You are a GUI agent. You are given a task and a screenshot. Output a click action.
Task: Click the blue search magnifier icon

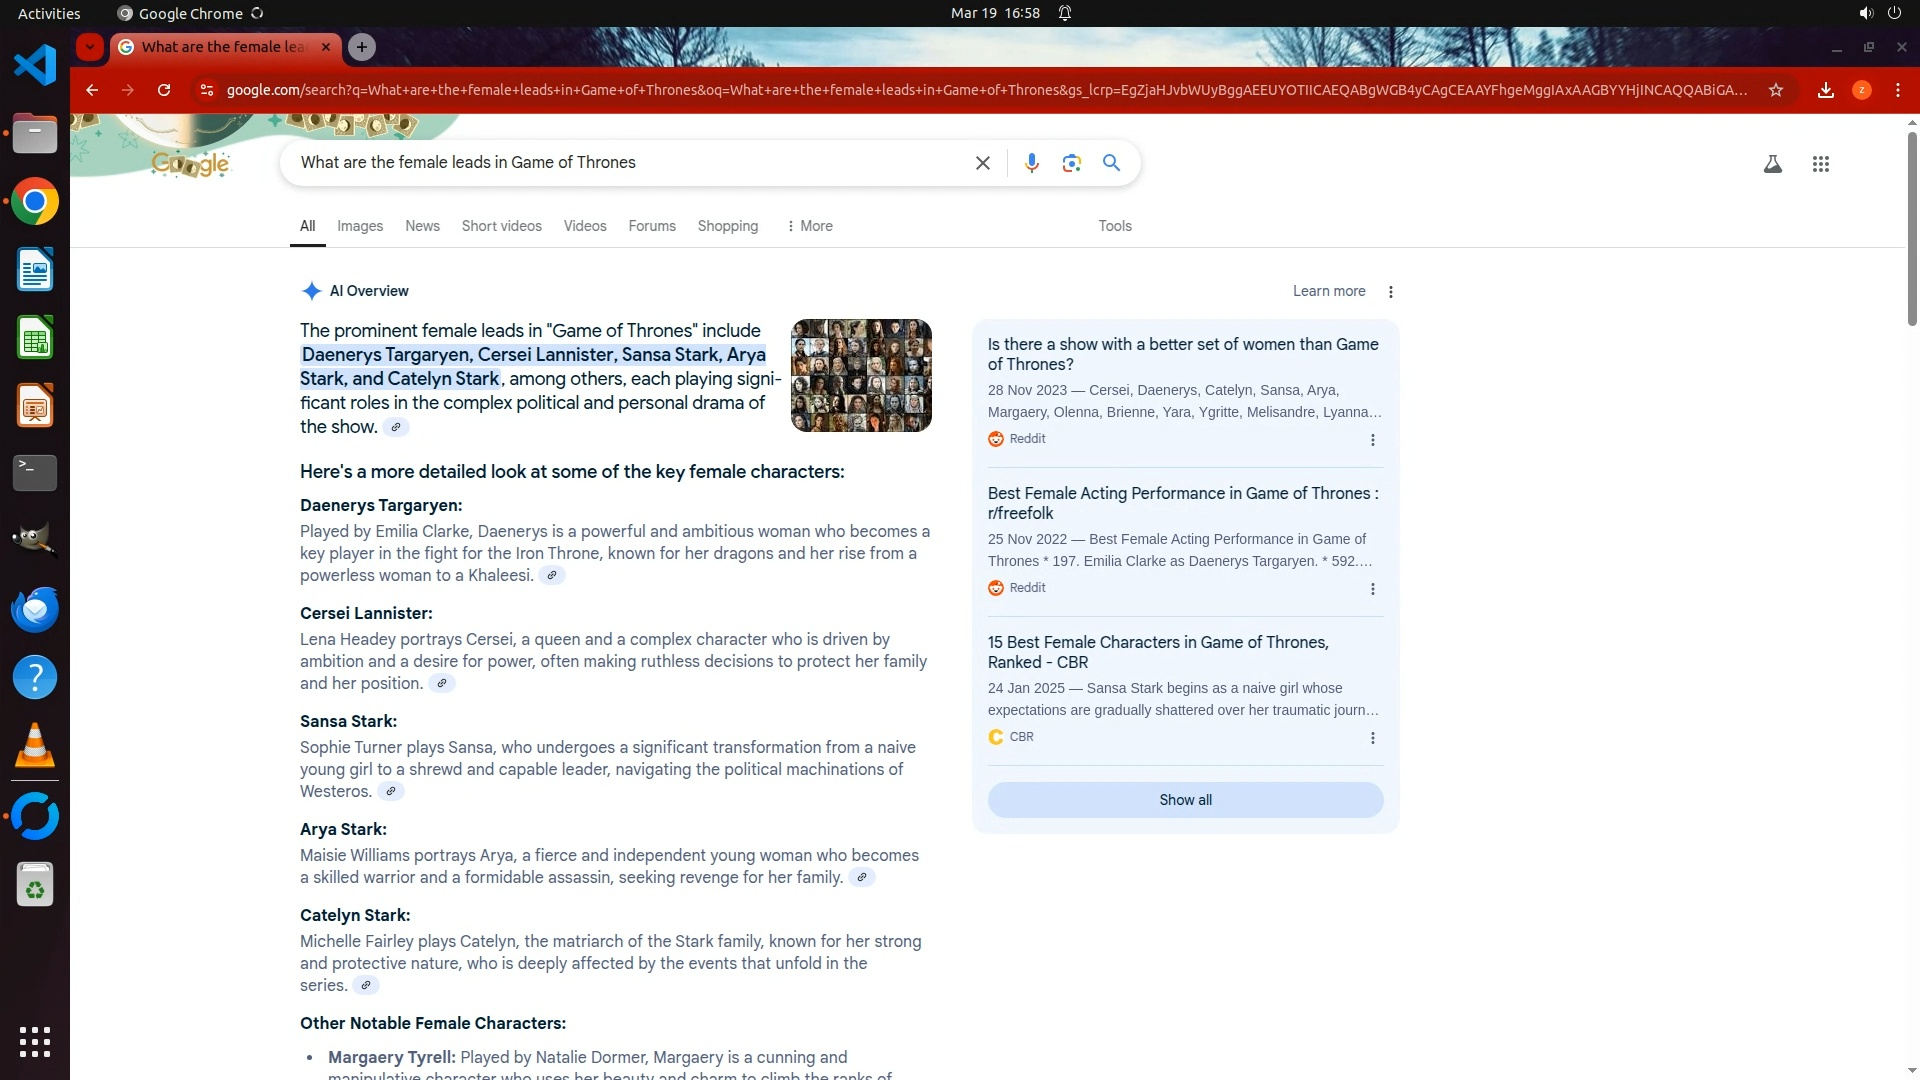tap(1111, 163)
